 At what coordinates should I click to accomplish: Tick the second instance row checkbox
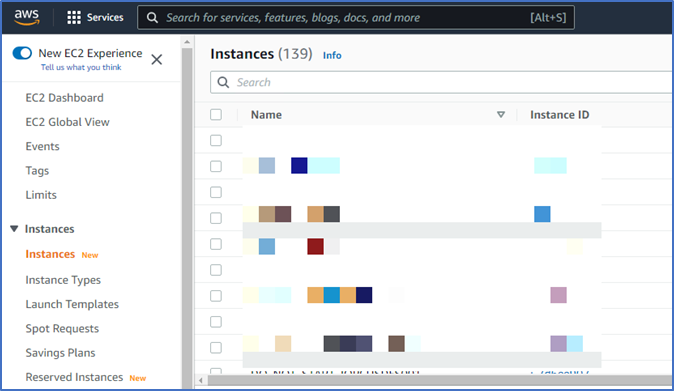point(216,166)
